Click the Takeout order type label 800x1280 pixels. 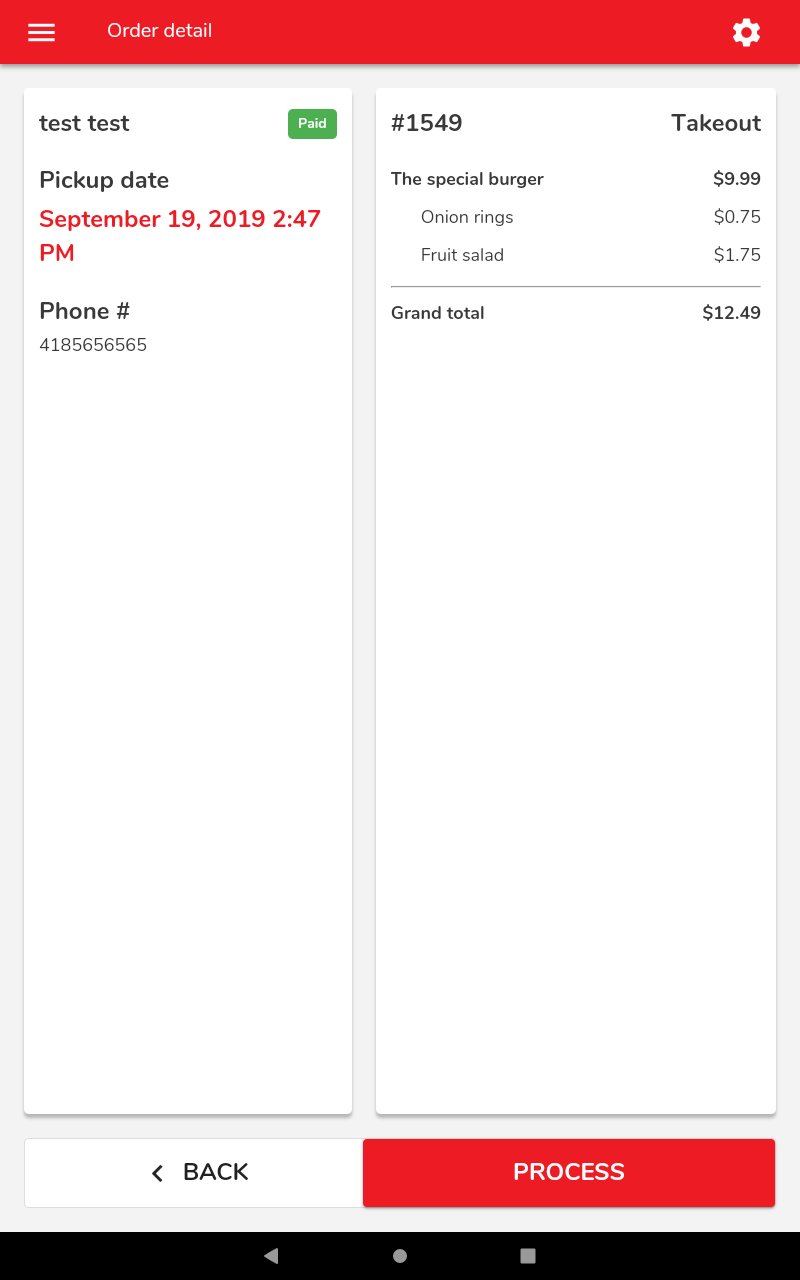pos(715,123)
